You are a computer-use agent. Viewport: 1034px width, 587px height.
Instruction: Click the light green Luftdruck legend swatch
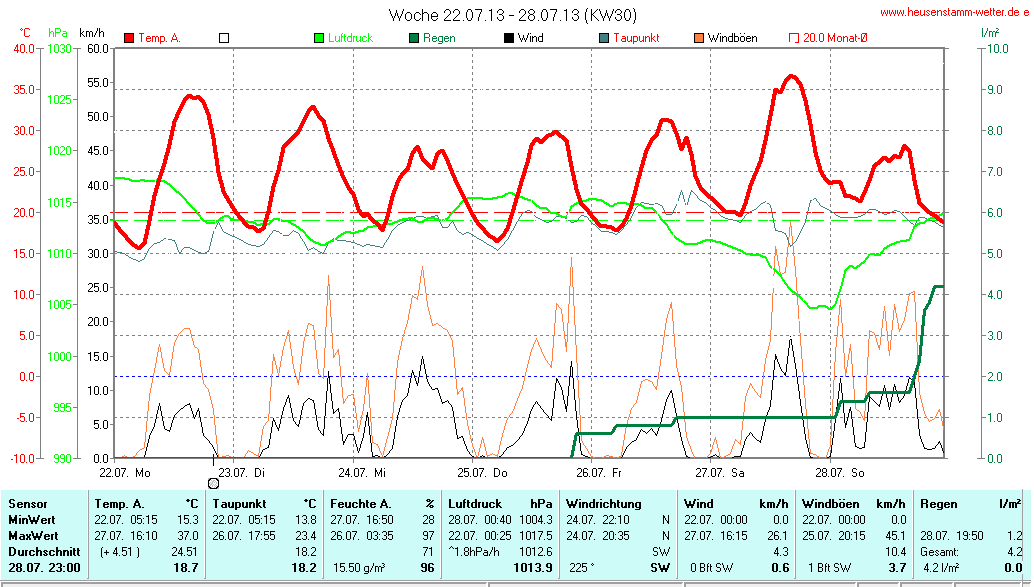(x=319, y=38)
